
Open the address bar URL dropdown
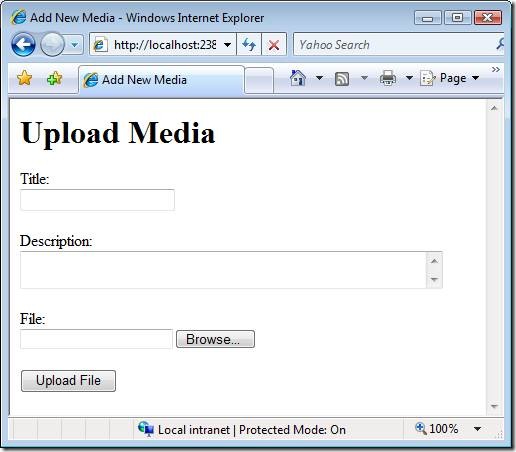click(x=228, y=44)
